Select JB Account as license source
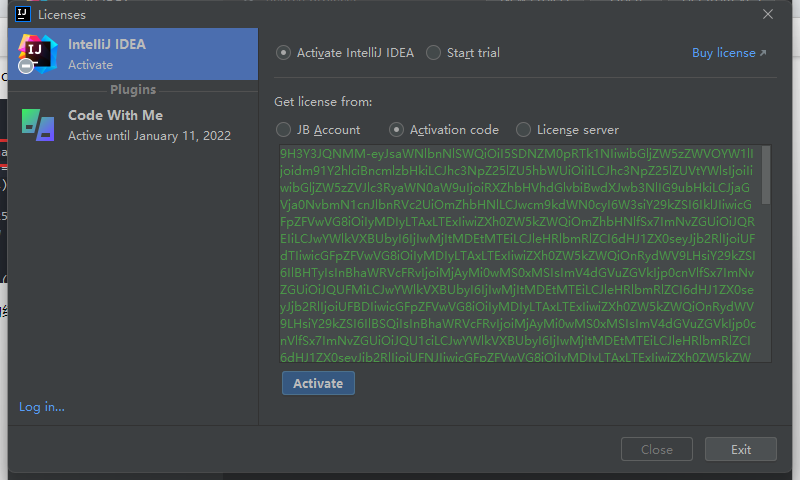The width and height of the screenshot is (800, 480). (284, 130)
